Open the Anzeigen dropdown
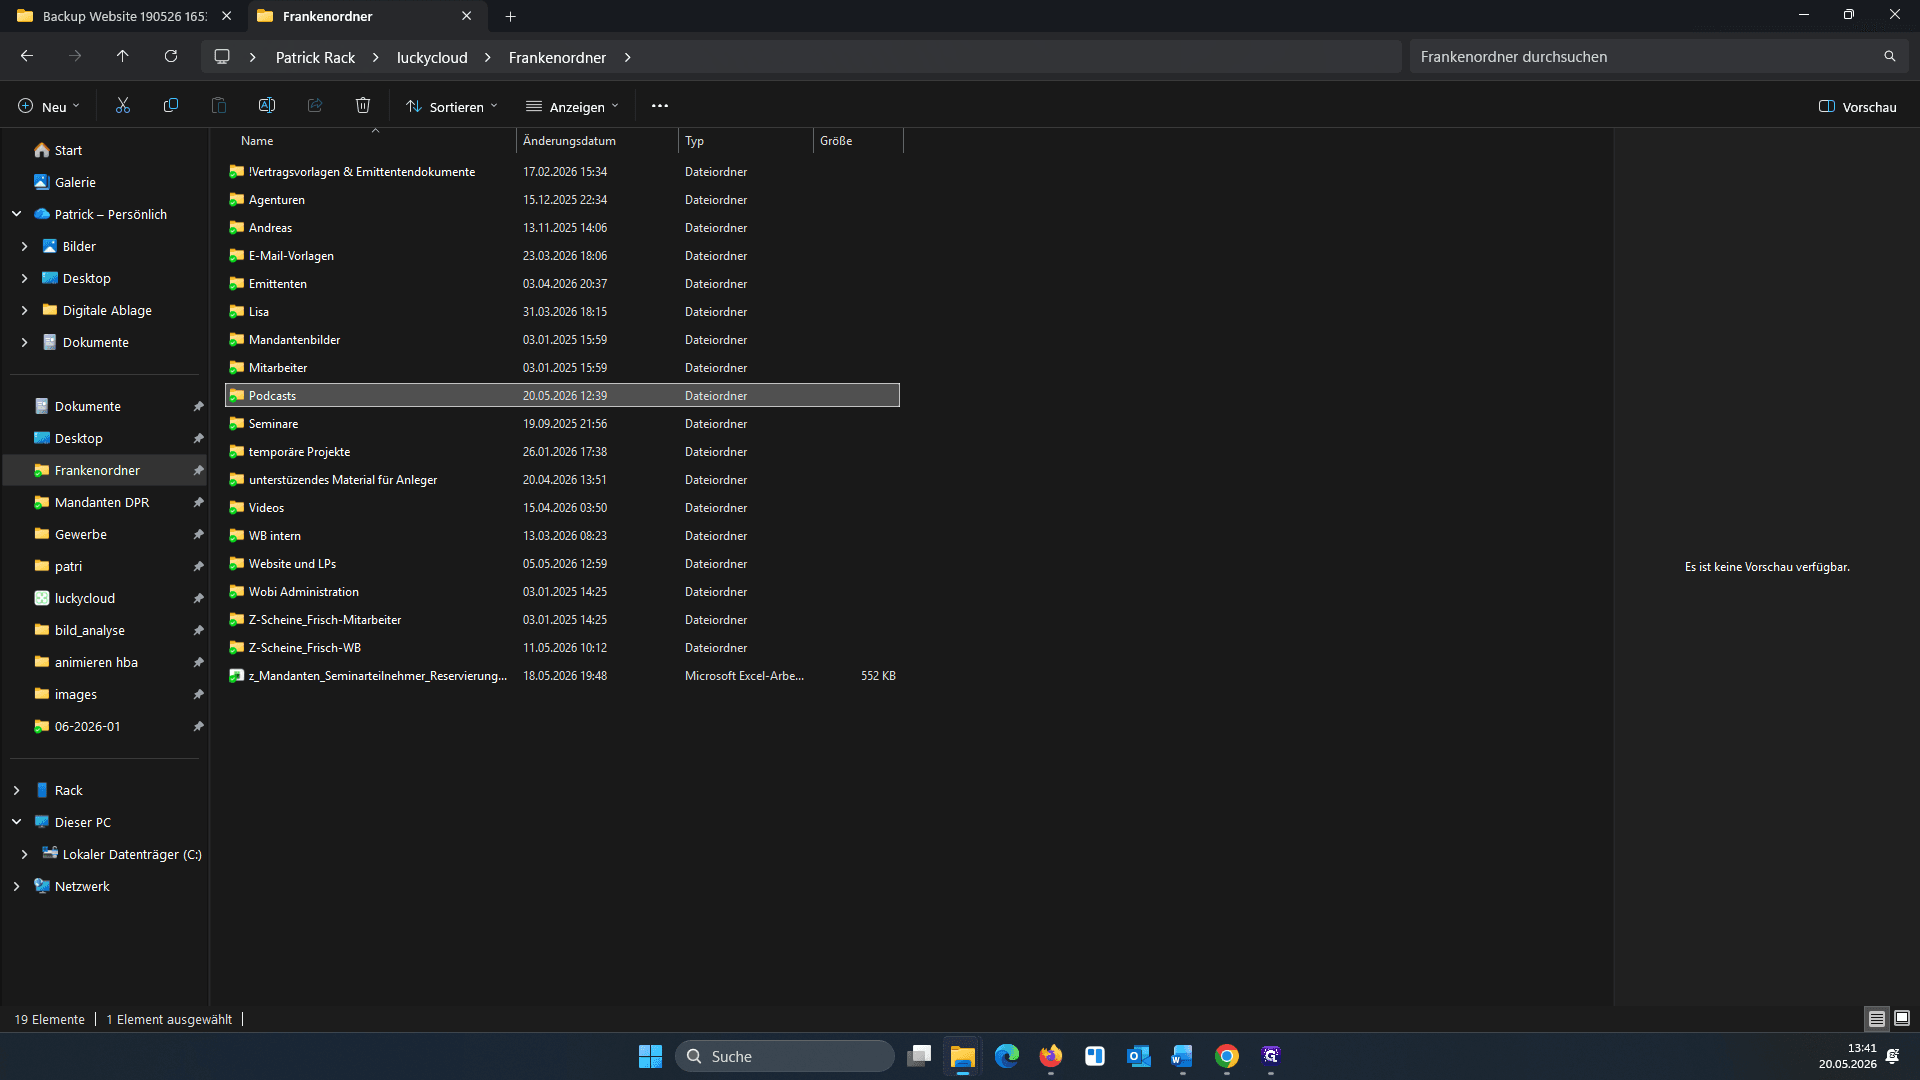The image size is (1920, 1080). 573,107
